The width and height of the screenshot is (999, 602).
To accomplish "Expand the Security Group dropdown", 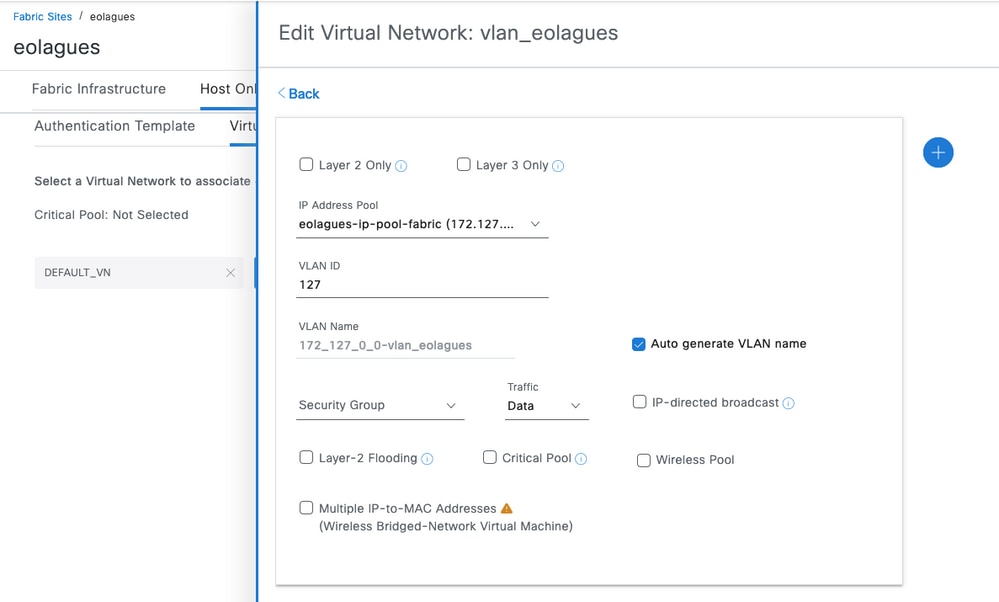I will coord(380,406).
